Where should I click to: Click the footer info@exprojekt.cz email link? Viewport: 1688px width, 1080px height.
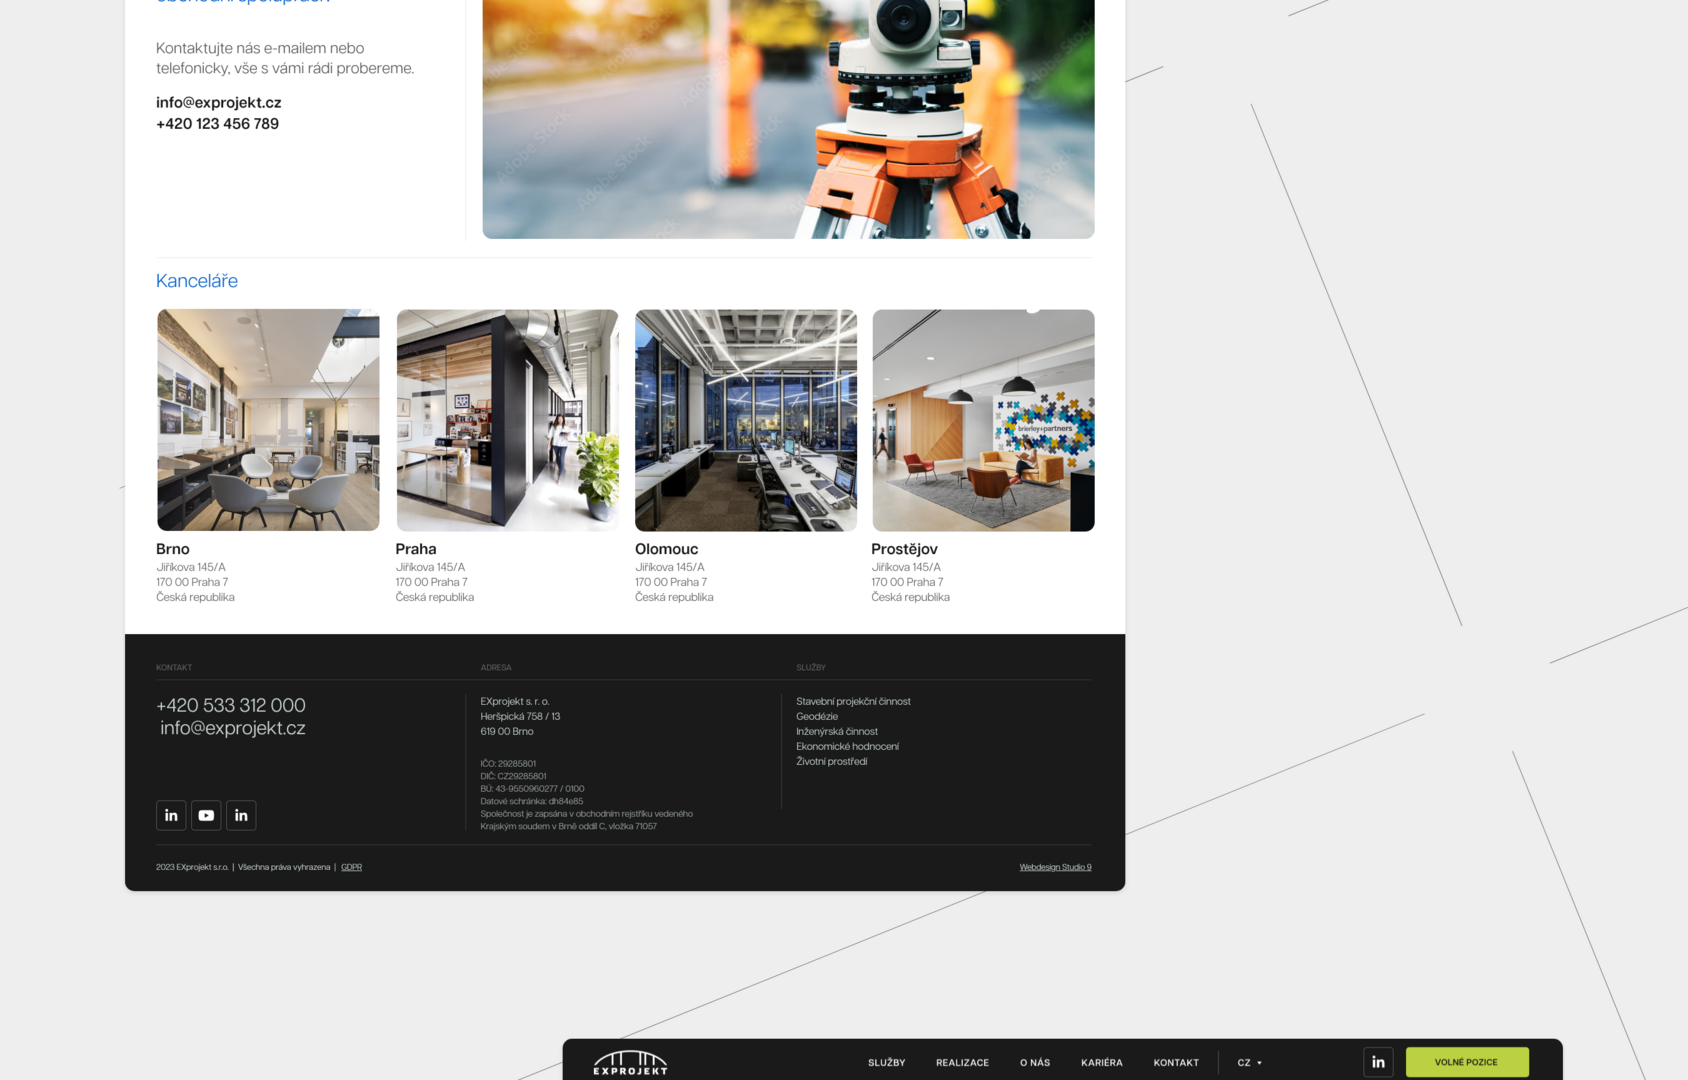pyautogui.click(x=233, y=728)
